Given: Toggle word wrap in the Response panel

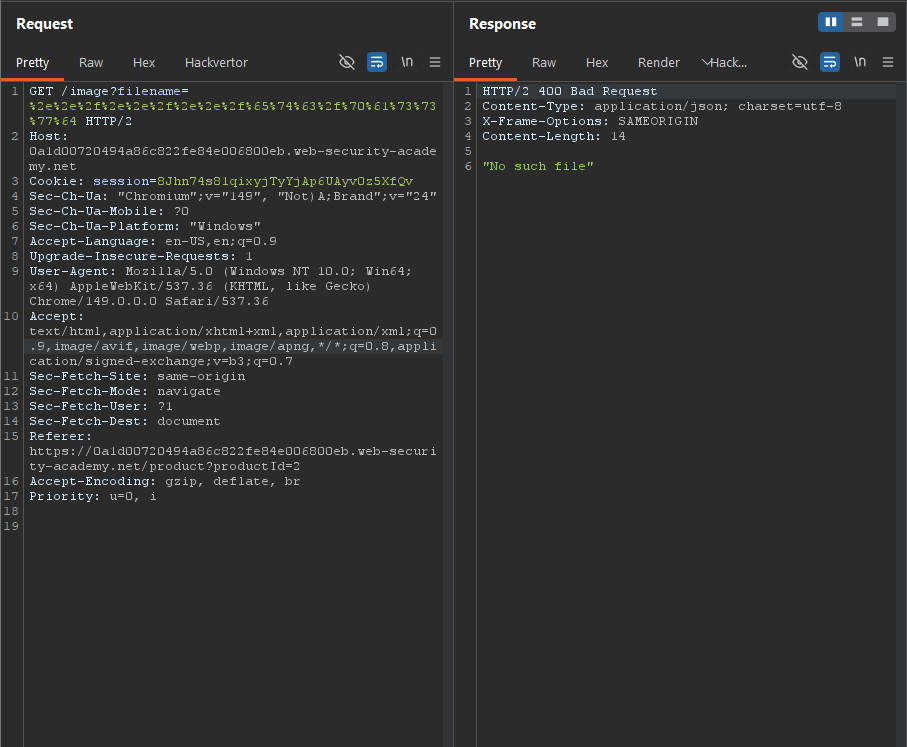Looking at the screenshot, I should point(830,62).
